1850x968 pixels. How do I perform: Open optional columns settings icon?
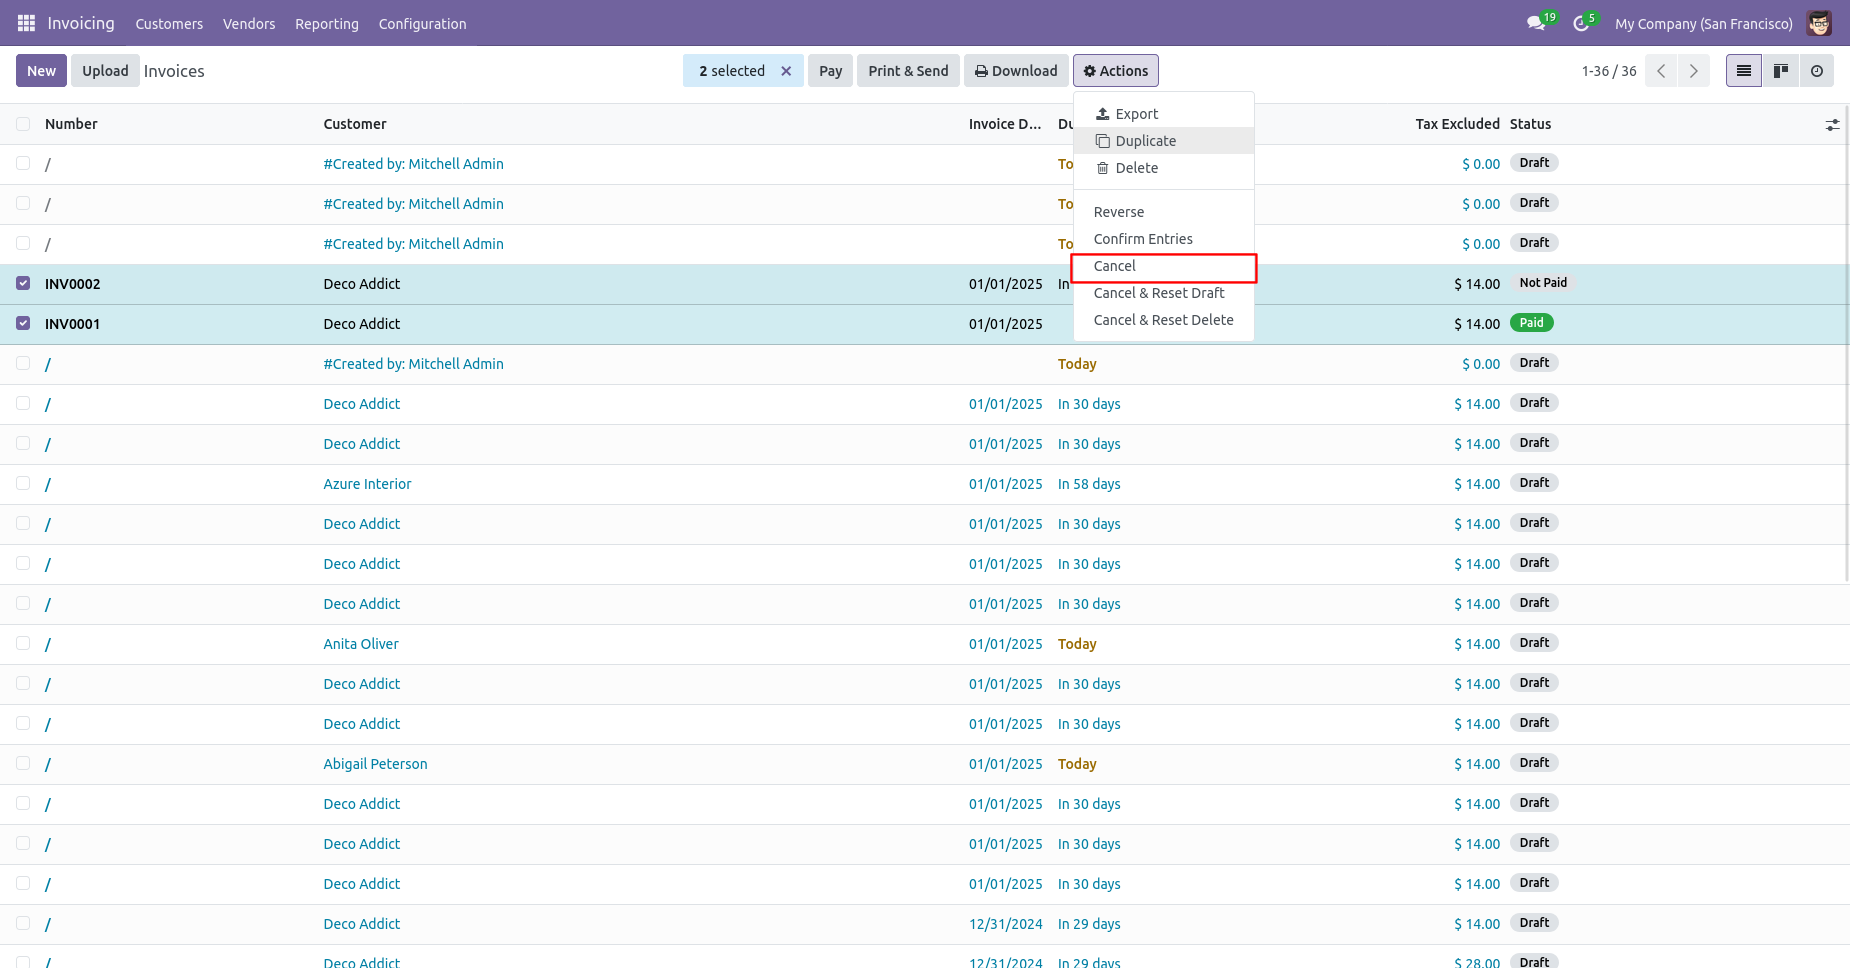coord(1832,125)
